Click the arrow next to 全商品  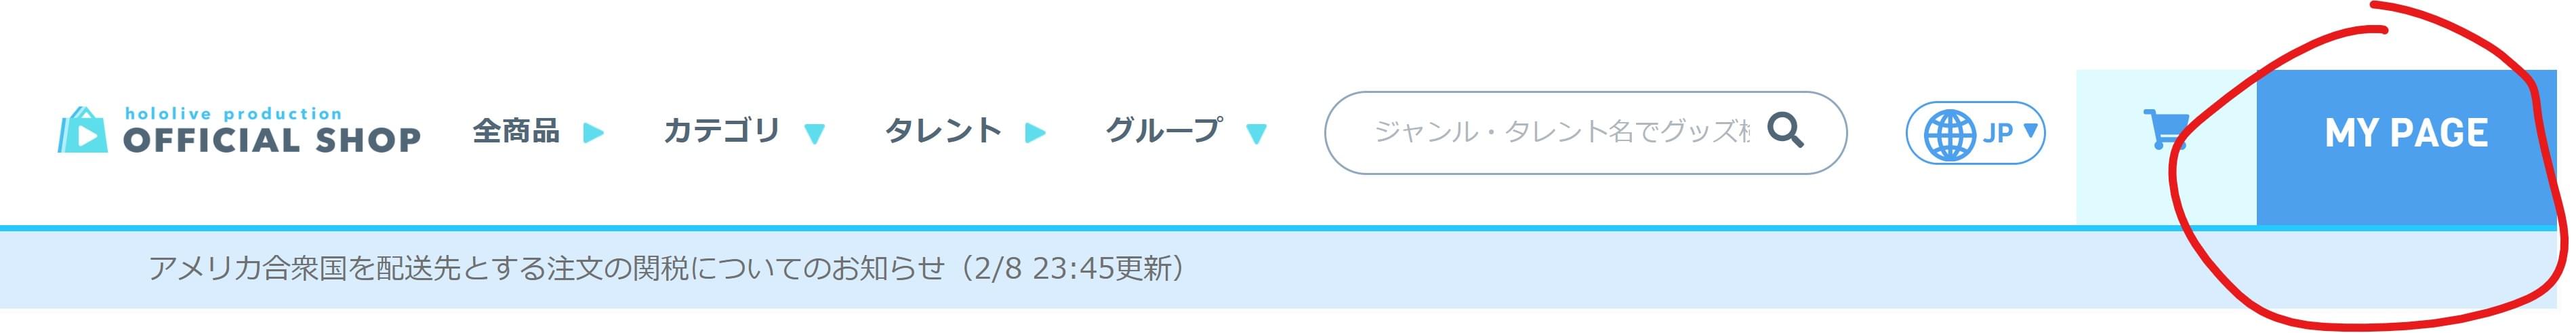(x=594, y=133)
